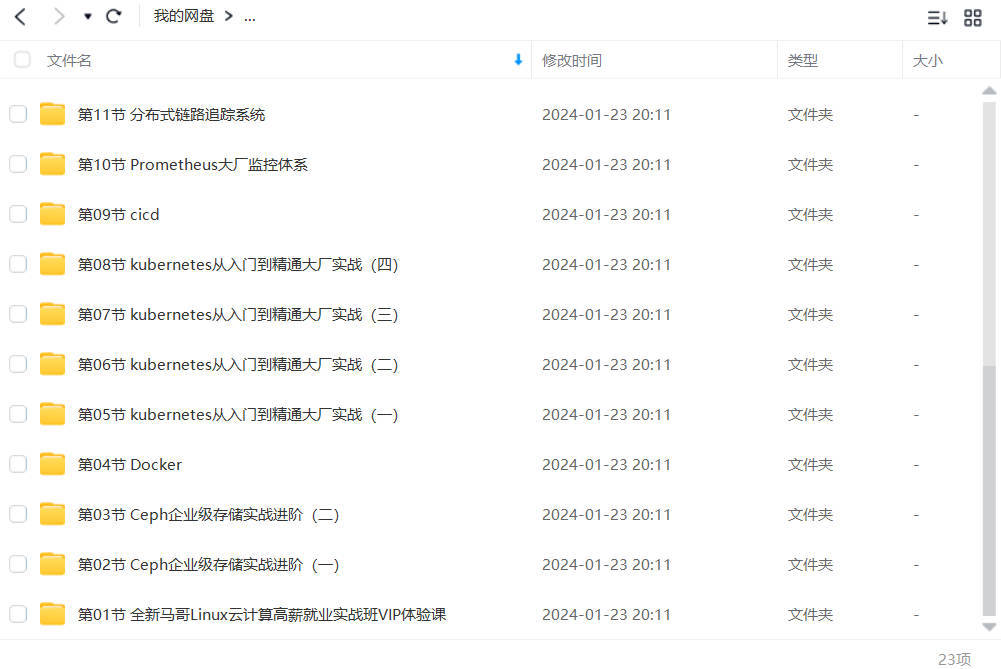Open folder name 第11节 分布式链路追踪系统
Image resolution: width=1001 pixels, height=669 pixels.
point(171,115)
